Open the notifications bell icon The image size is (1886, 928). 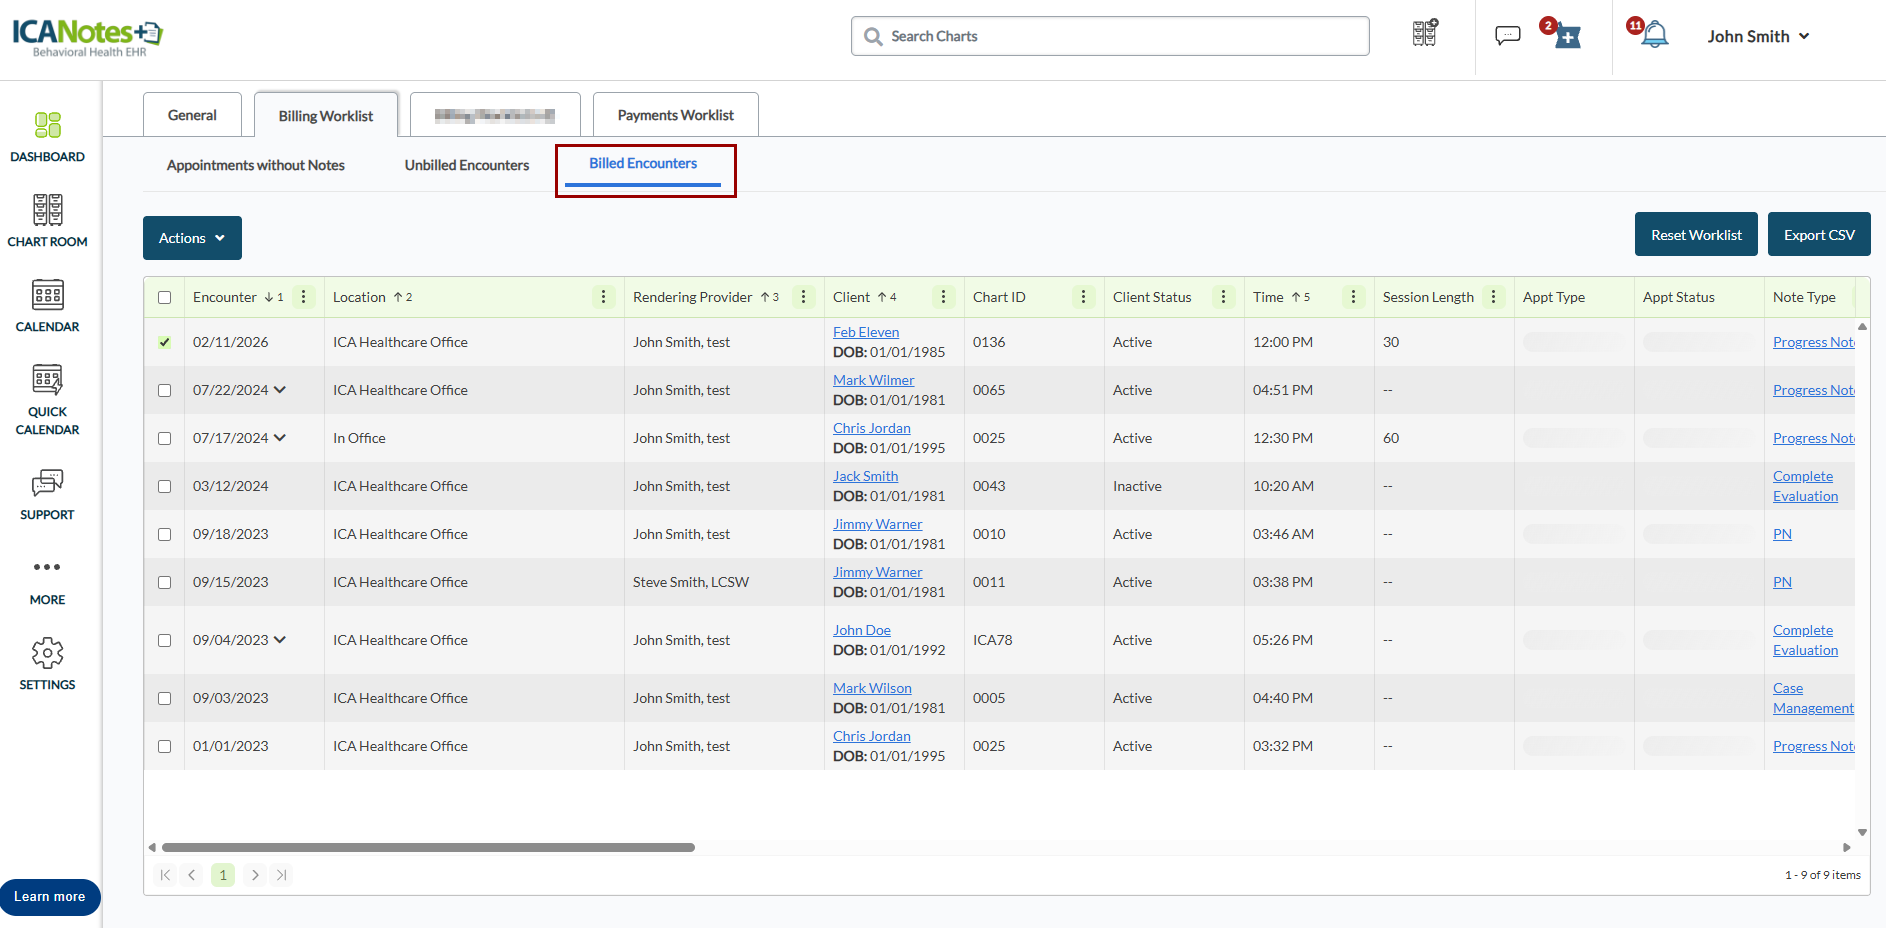point(1654,36)
